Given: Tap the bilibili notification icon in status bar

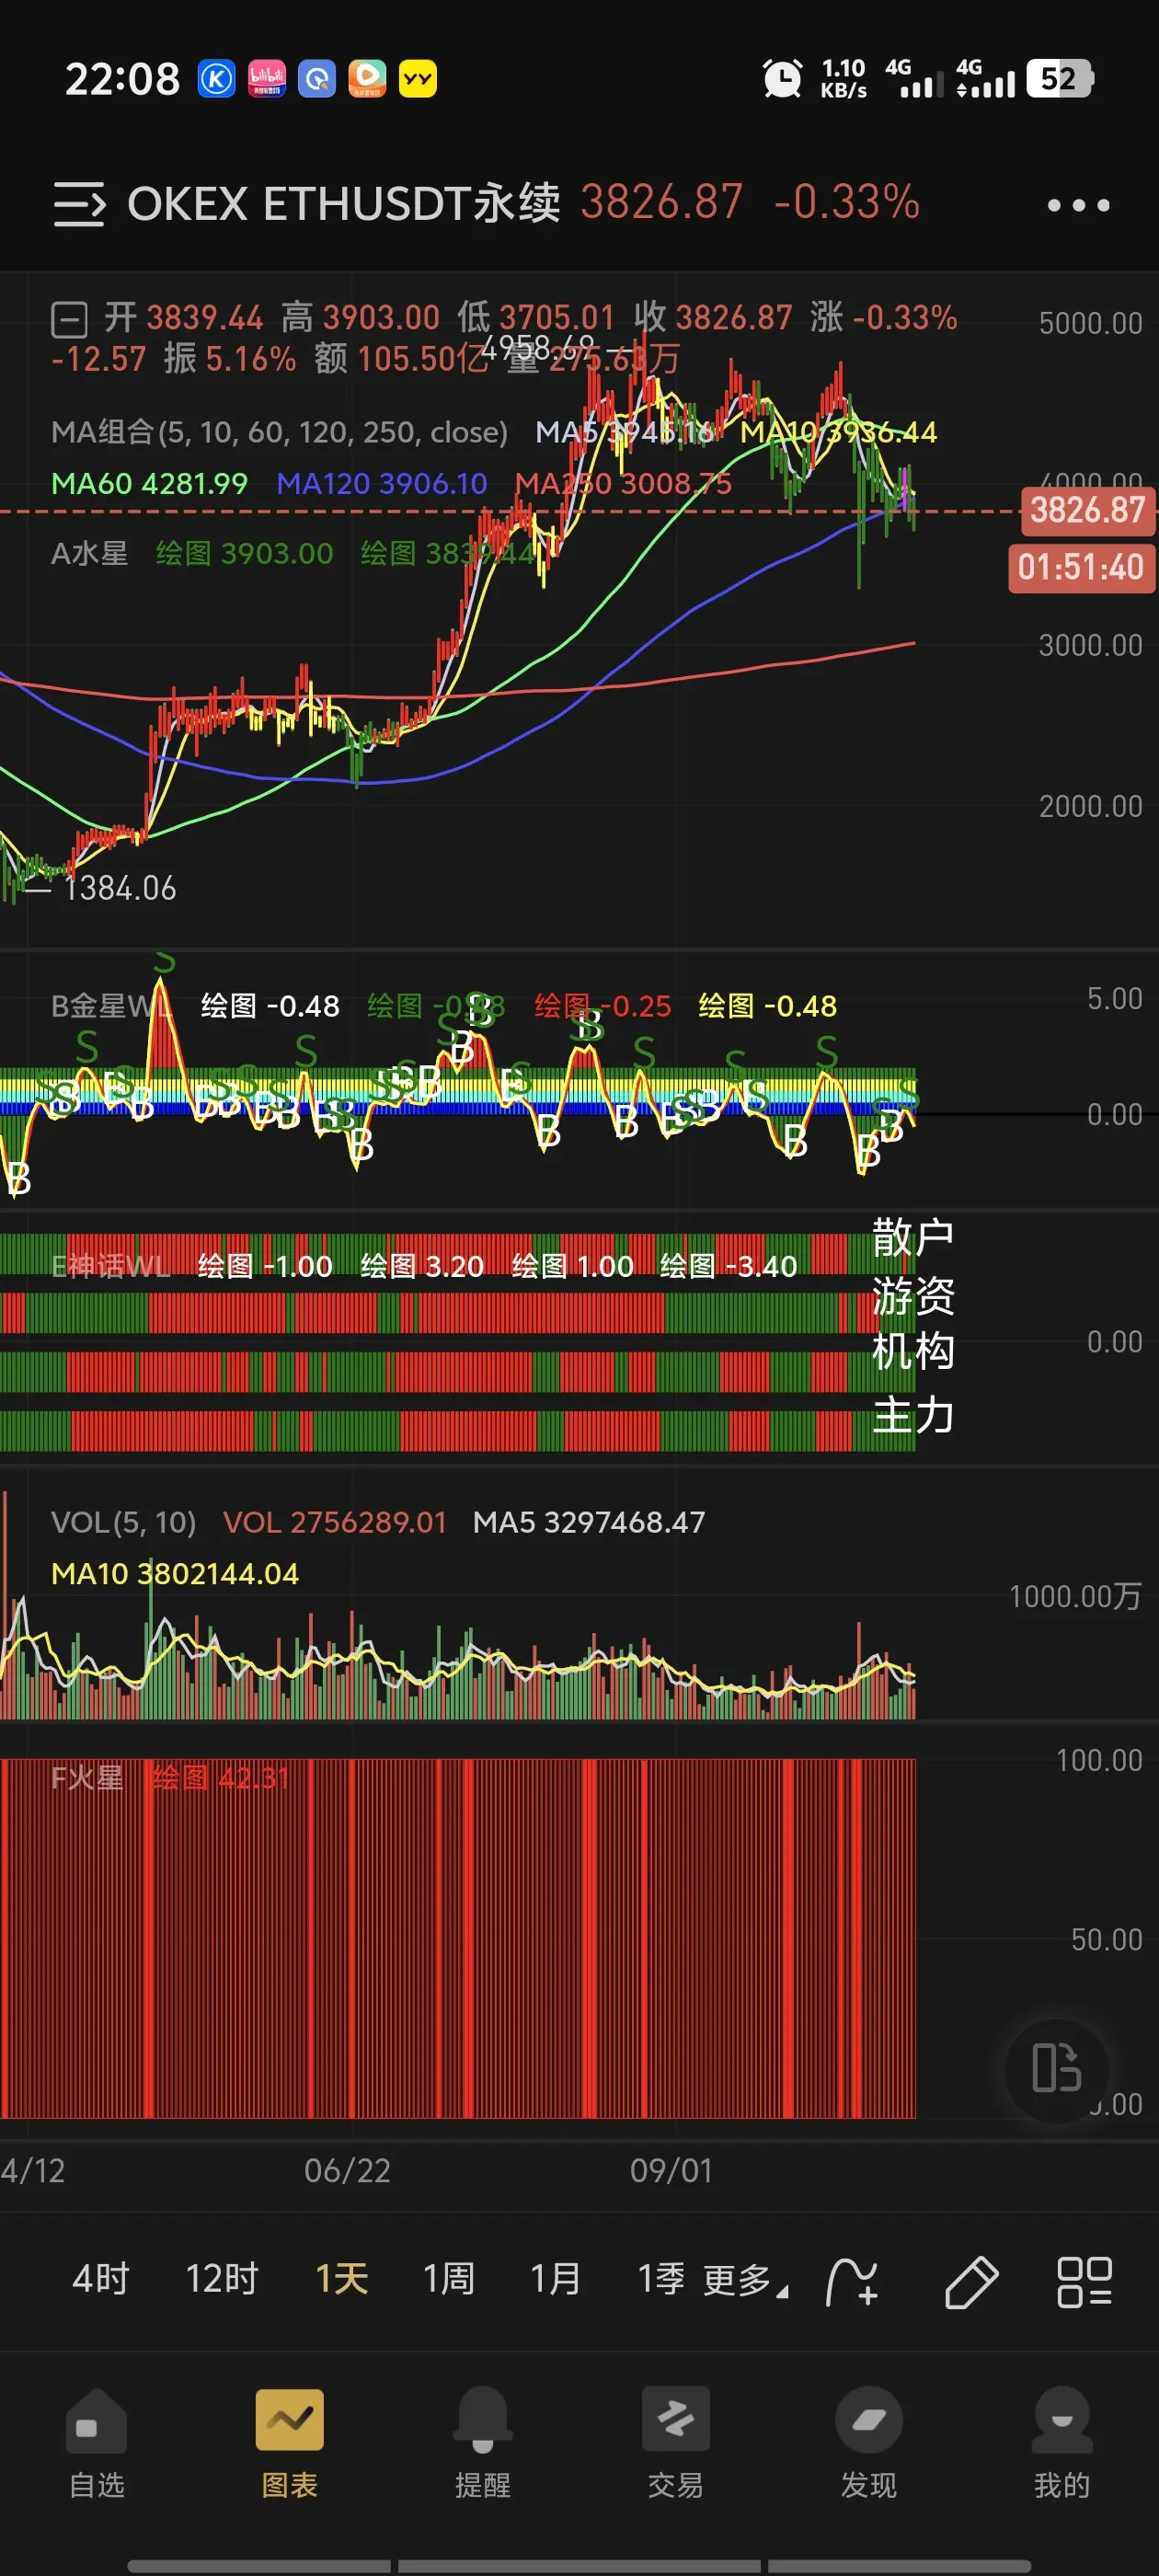Looking at the screenshot, I should [x=267, y=78].
